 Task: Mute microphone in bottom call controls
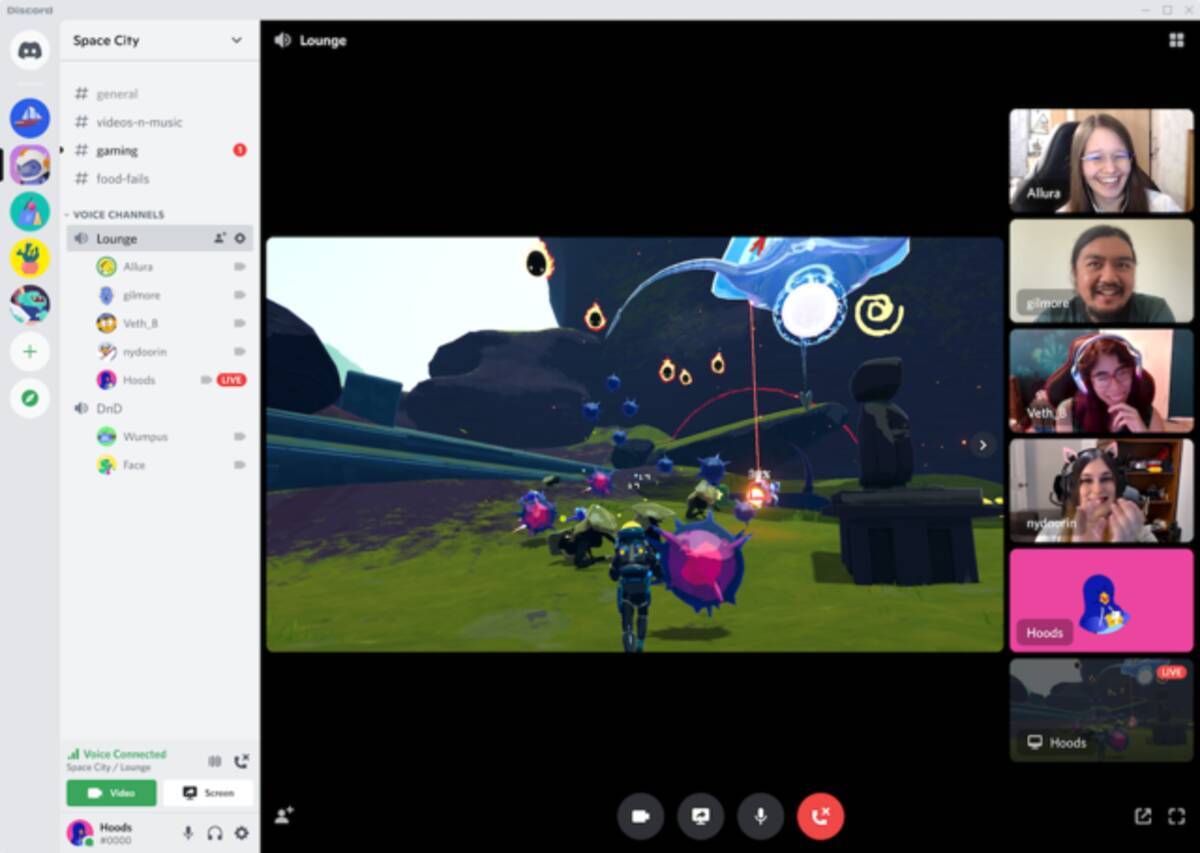(x=760, y=816)
